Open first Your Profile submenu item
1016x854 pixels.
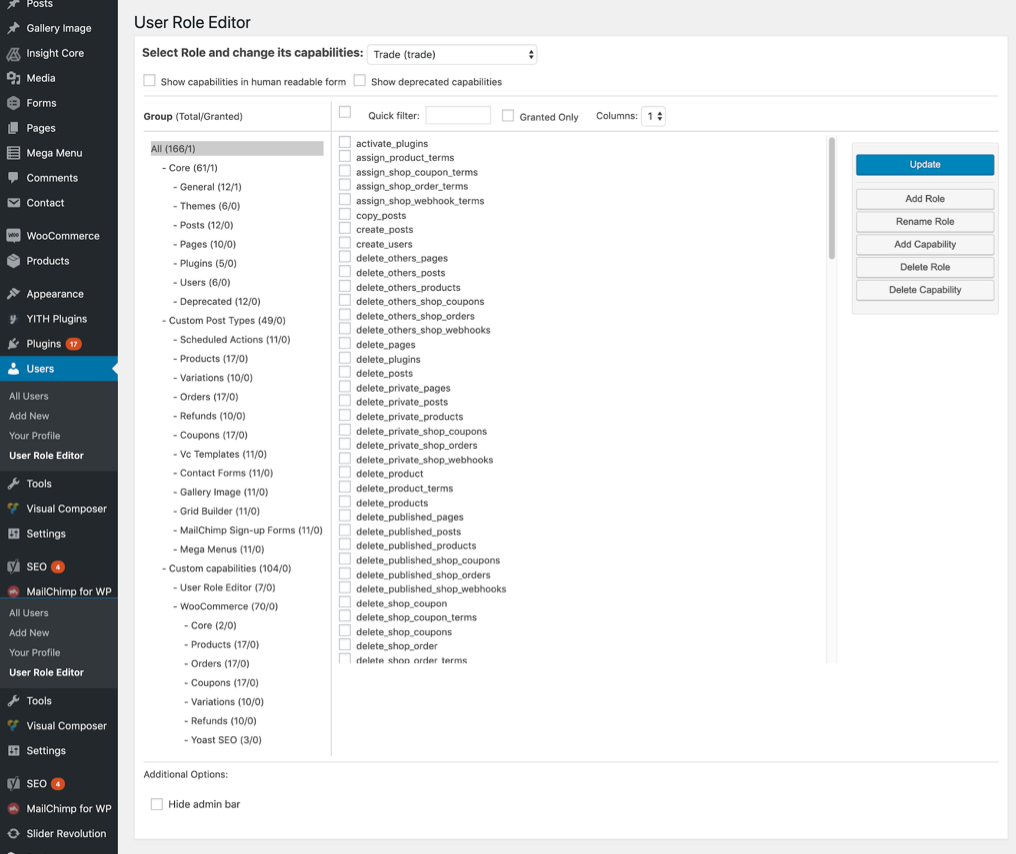coord(34,435)
